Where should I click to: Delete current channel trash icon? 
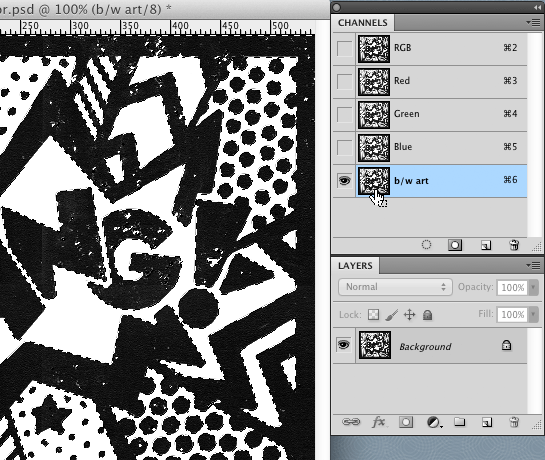tap(514, 245)
